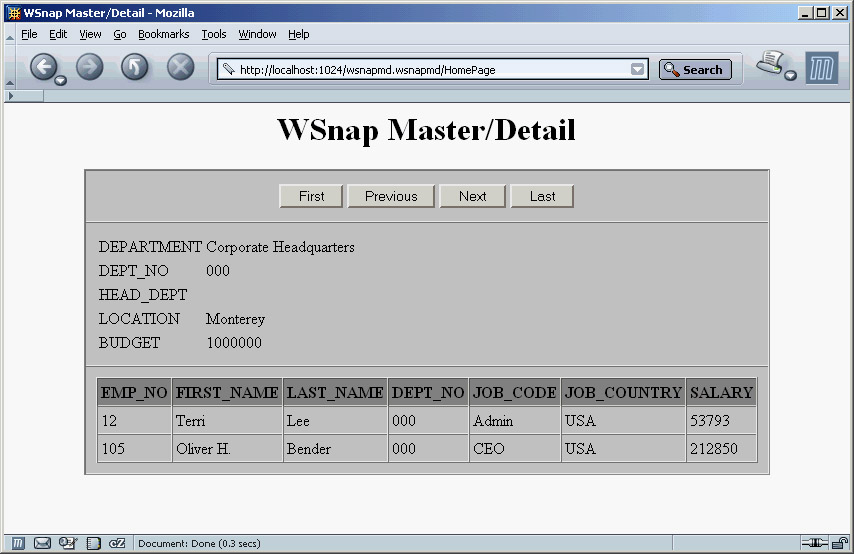Open Mail component icon in status bar
The image size is (854, 554).
42,543
